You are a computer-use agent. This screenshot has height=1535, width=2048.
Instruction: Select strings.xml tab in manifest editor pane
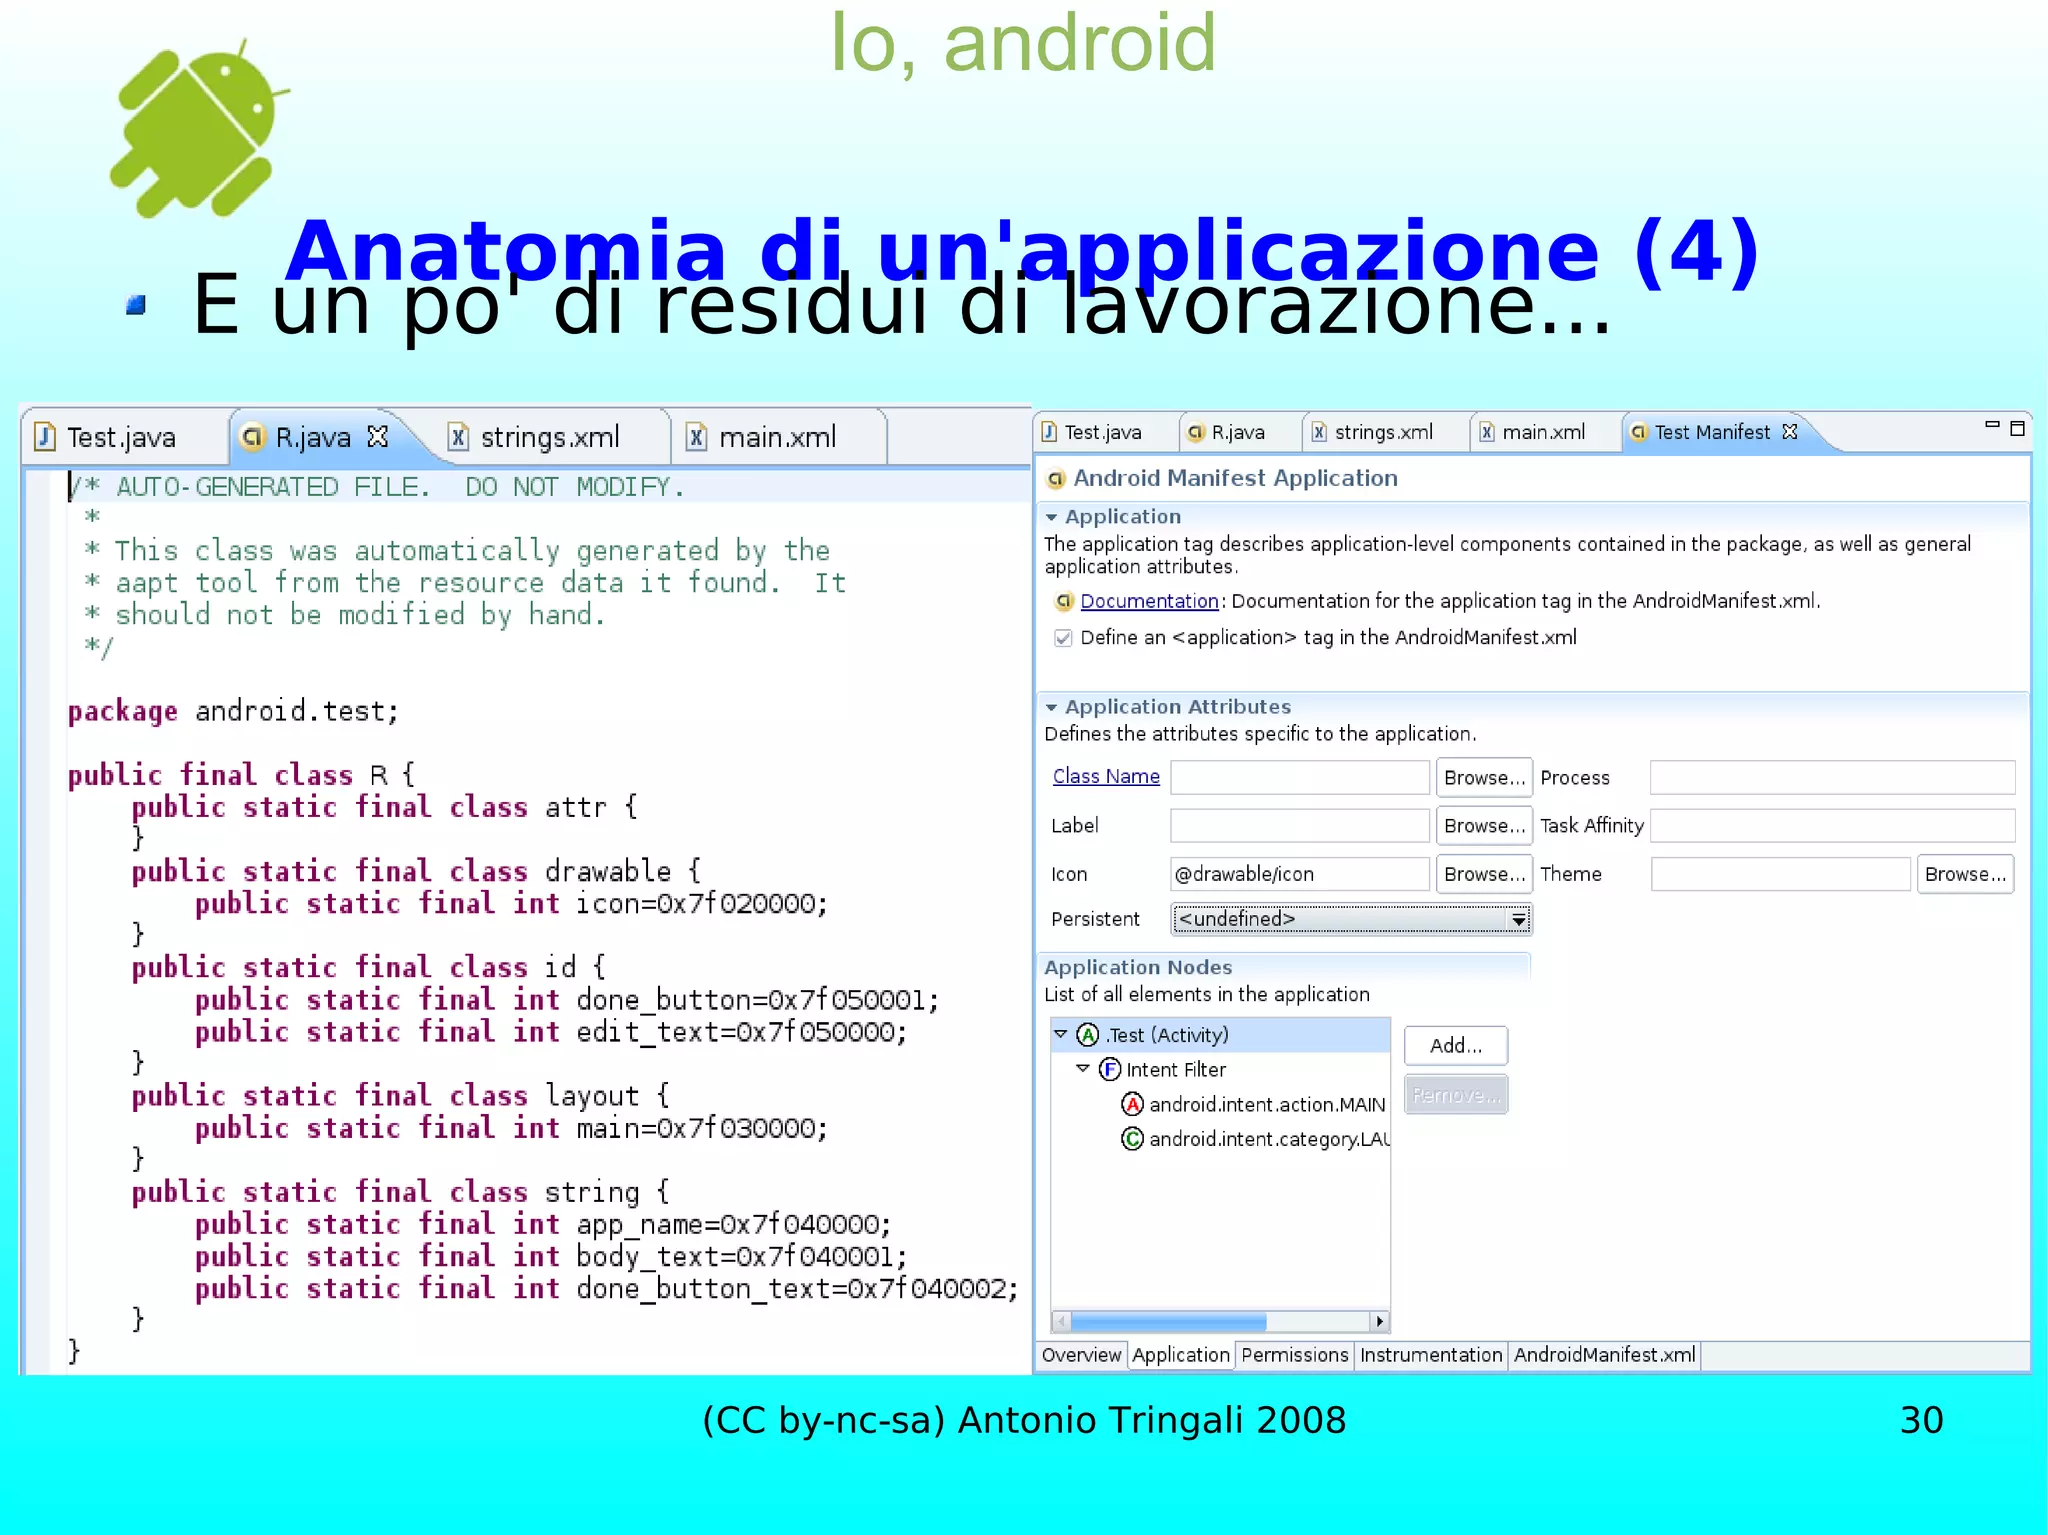1383,432
